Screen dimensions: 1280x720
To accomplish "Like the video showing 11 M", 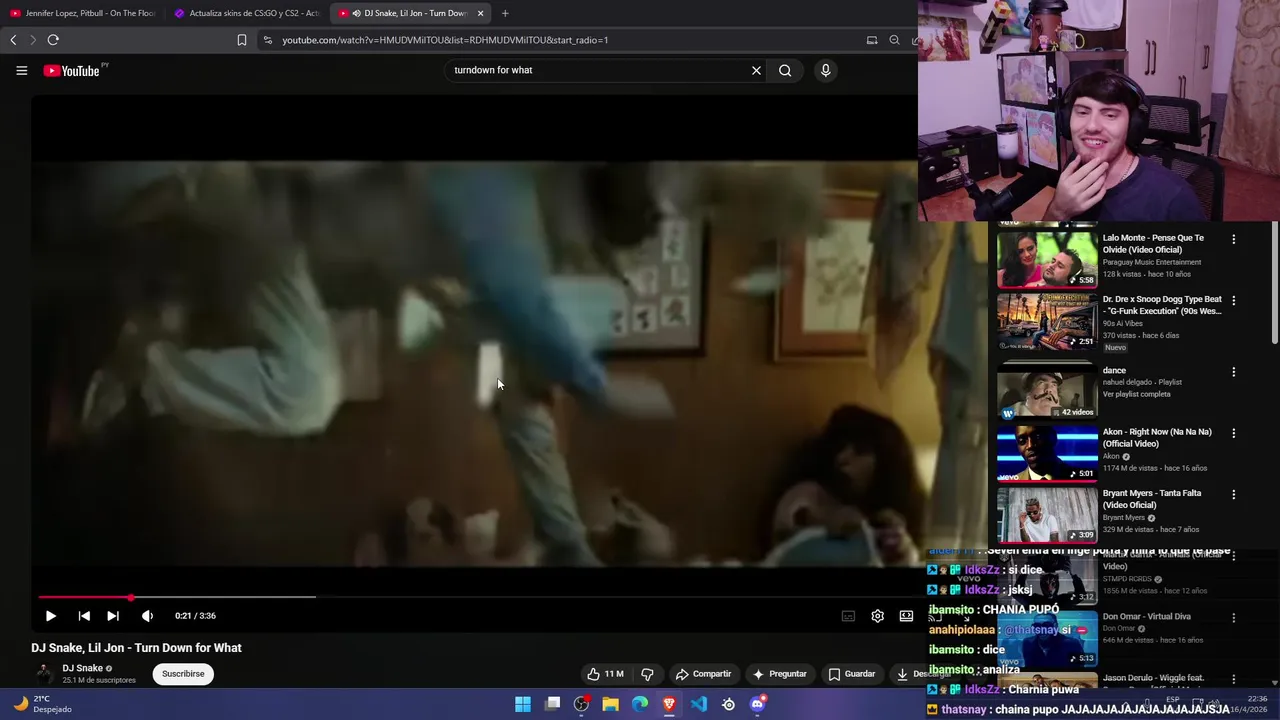I will (x=605, y=674).
